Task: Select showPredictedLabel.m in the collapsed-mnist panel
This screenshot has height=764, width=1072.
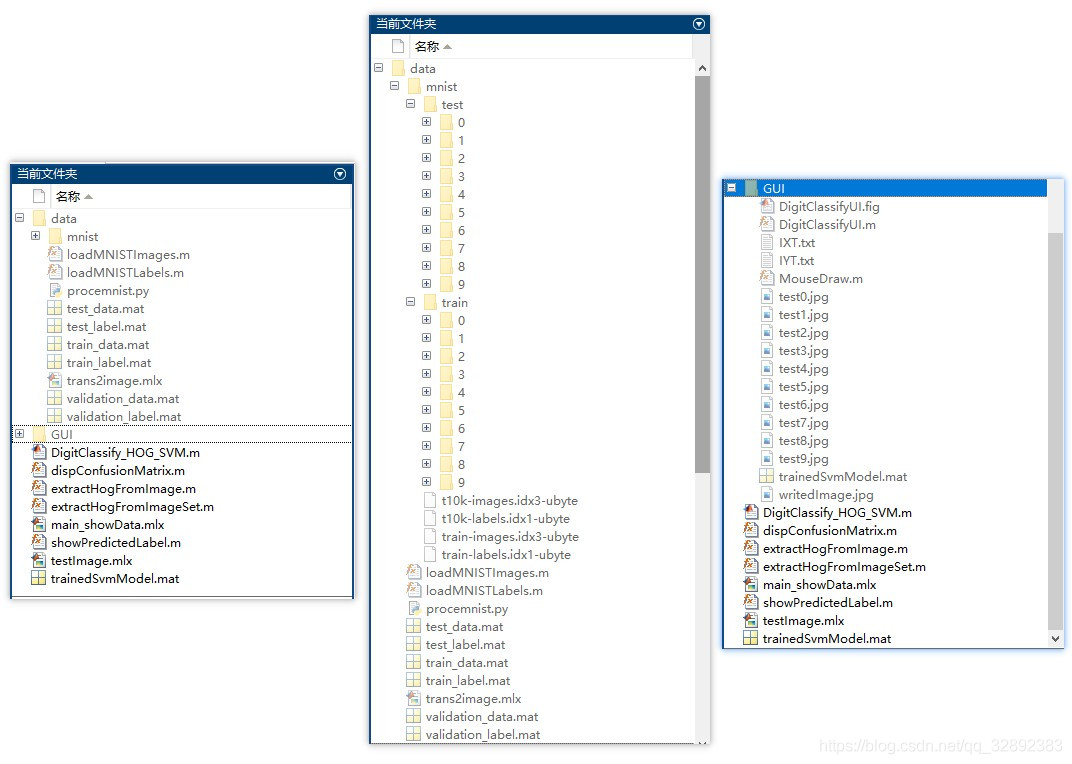Action: point(116,542)
